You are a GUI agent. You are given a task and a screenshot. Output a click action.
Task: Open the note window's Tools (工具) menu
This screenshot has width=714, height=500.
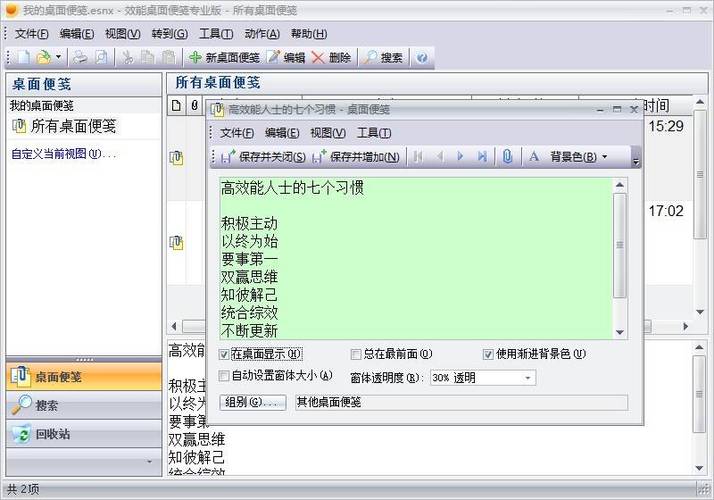click(374, 133)
